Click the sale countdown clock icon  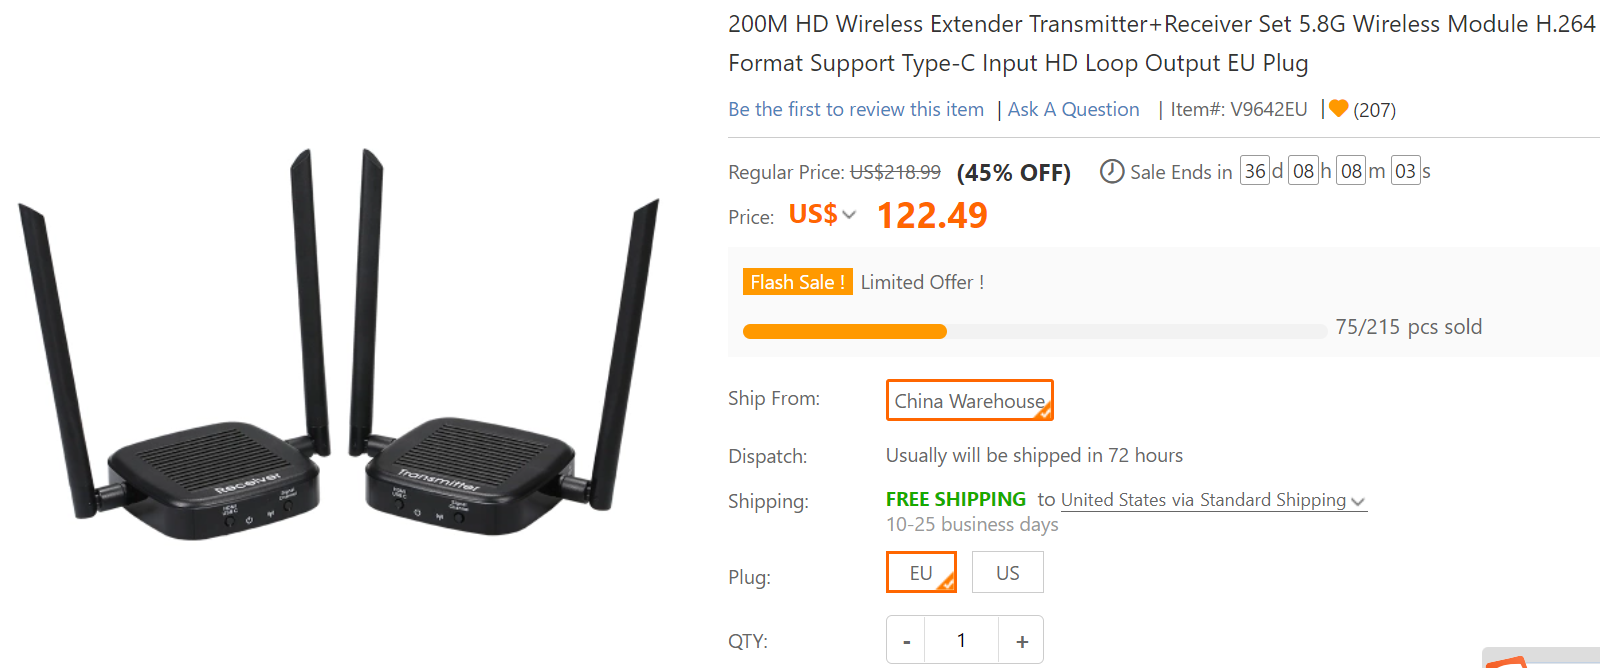tap(1112, 171)
